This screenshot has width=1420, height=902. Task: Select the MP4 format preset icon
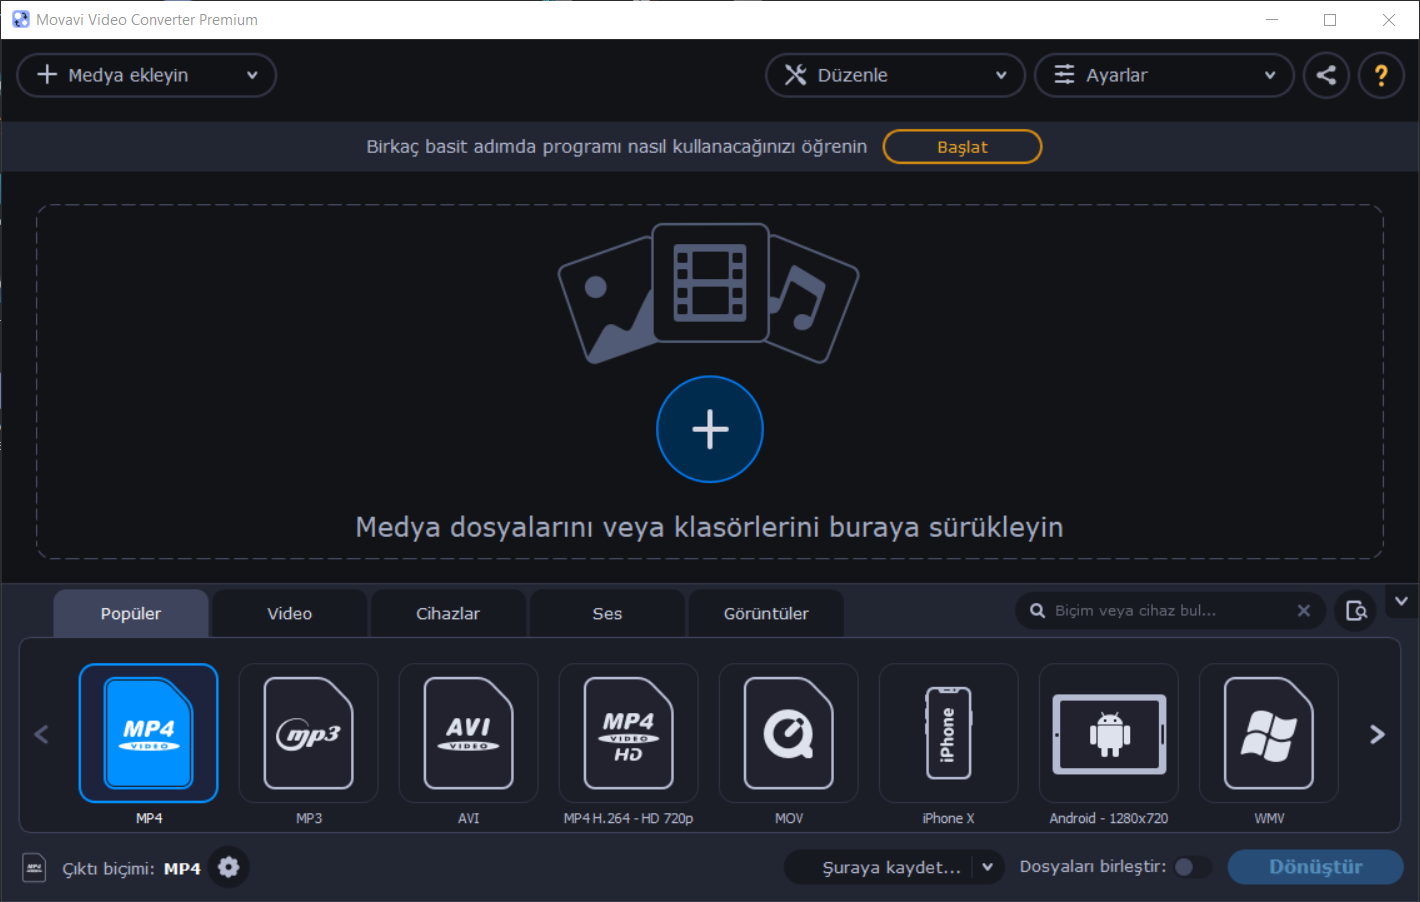148,733
